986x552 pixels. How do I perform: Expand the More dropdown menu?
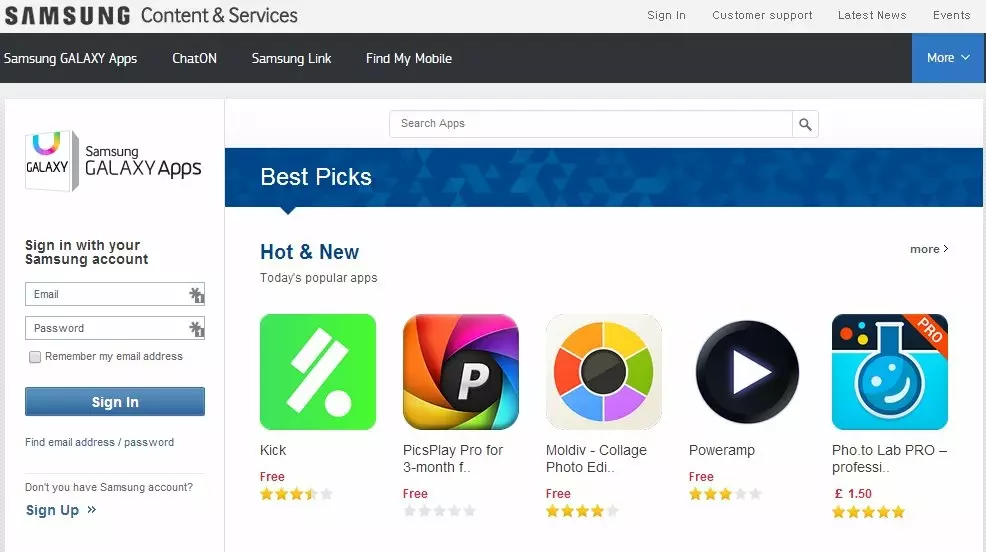[948, 58]
